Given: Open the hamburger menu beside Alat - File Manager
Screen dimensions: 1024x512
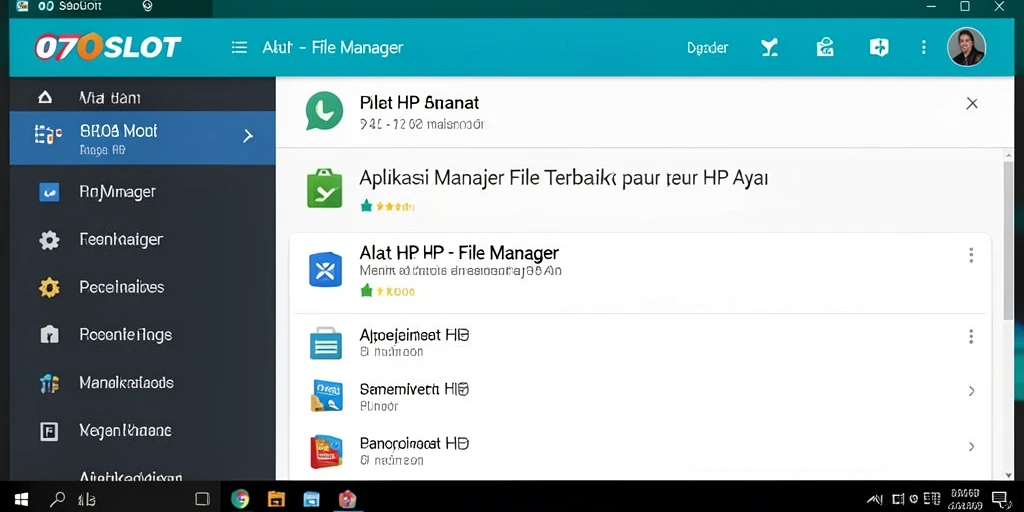Looking at the screenshot, I should click(x=240, y=48).
